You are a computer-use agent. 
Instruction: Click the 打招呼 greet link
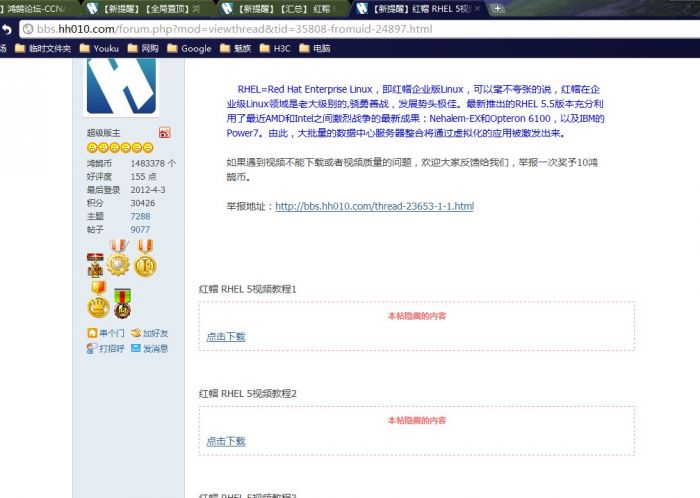tap(106, 349)
